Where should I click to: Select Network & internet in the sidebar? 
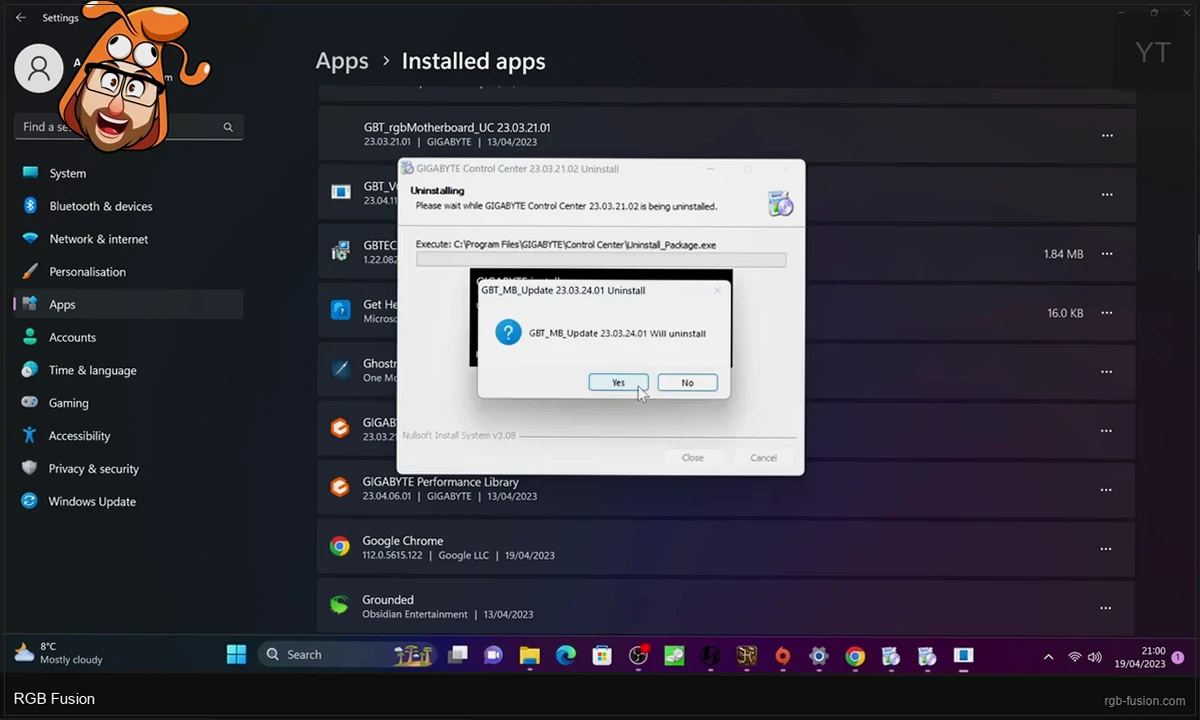click(98, 239)
